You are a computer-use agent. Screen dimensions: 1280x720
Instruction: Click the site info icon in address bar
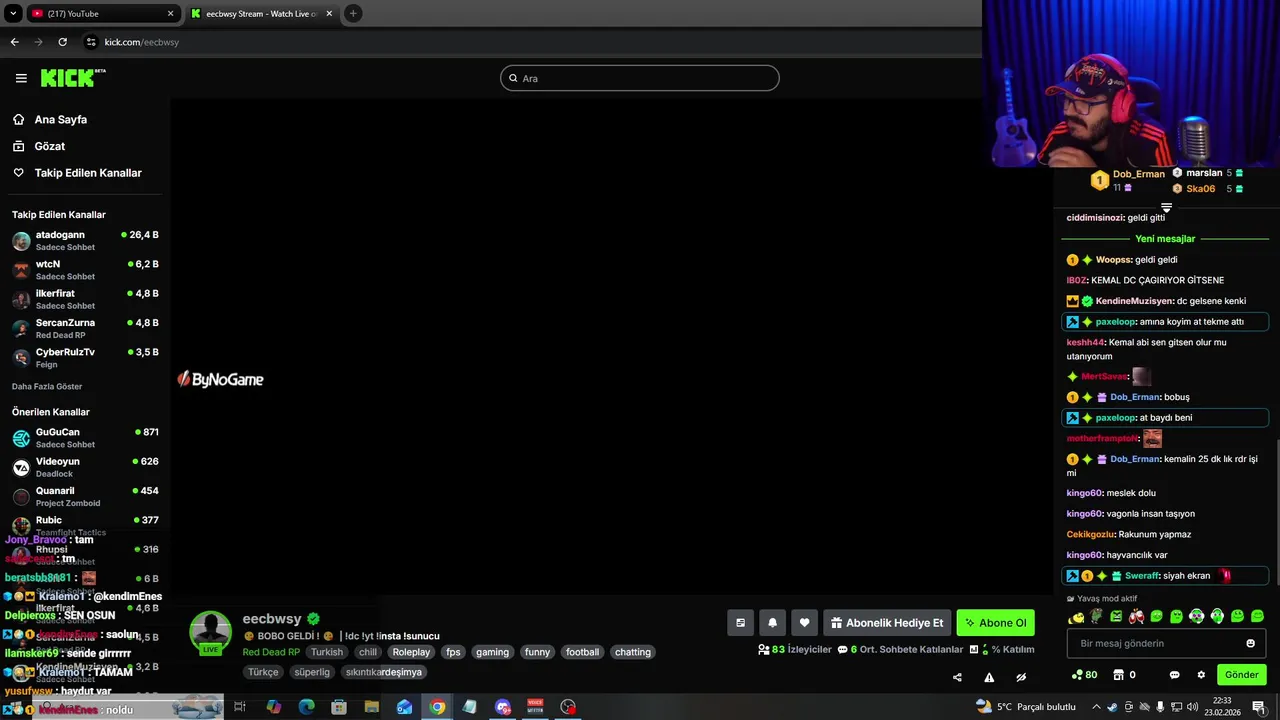(x=91, y=42)
